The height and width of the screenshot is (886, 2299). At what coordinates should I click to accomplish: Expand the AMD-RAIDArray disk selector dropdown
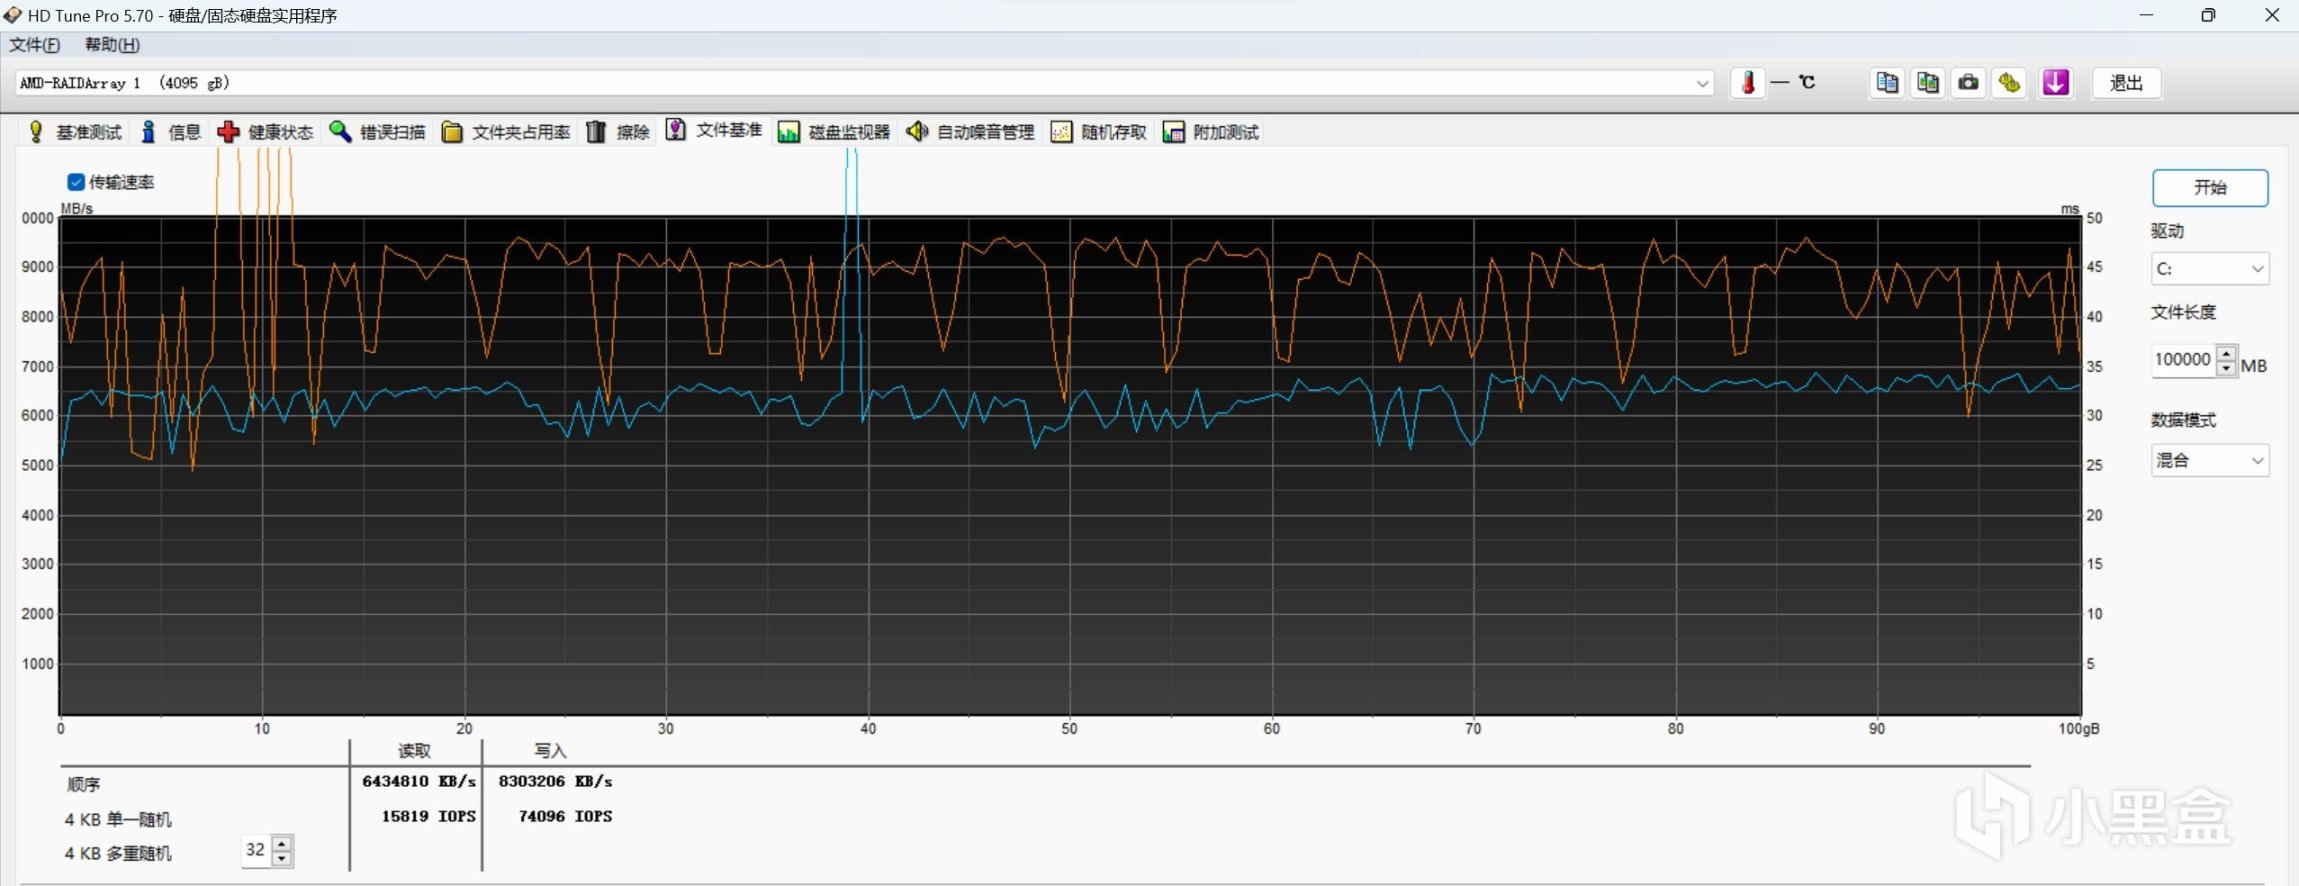tap(1702, 84)
